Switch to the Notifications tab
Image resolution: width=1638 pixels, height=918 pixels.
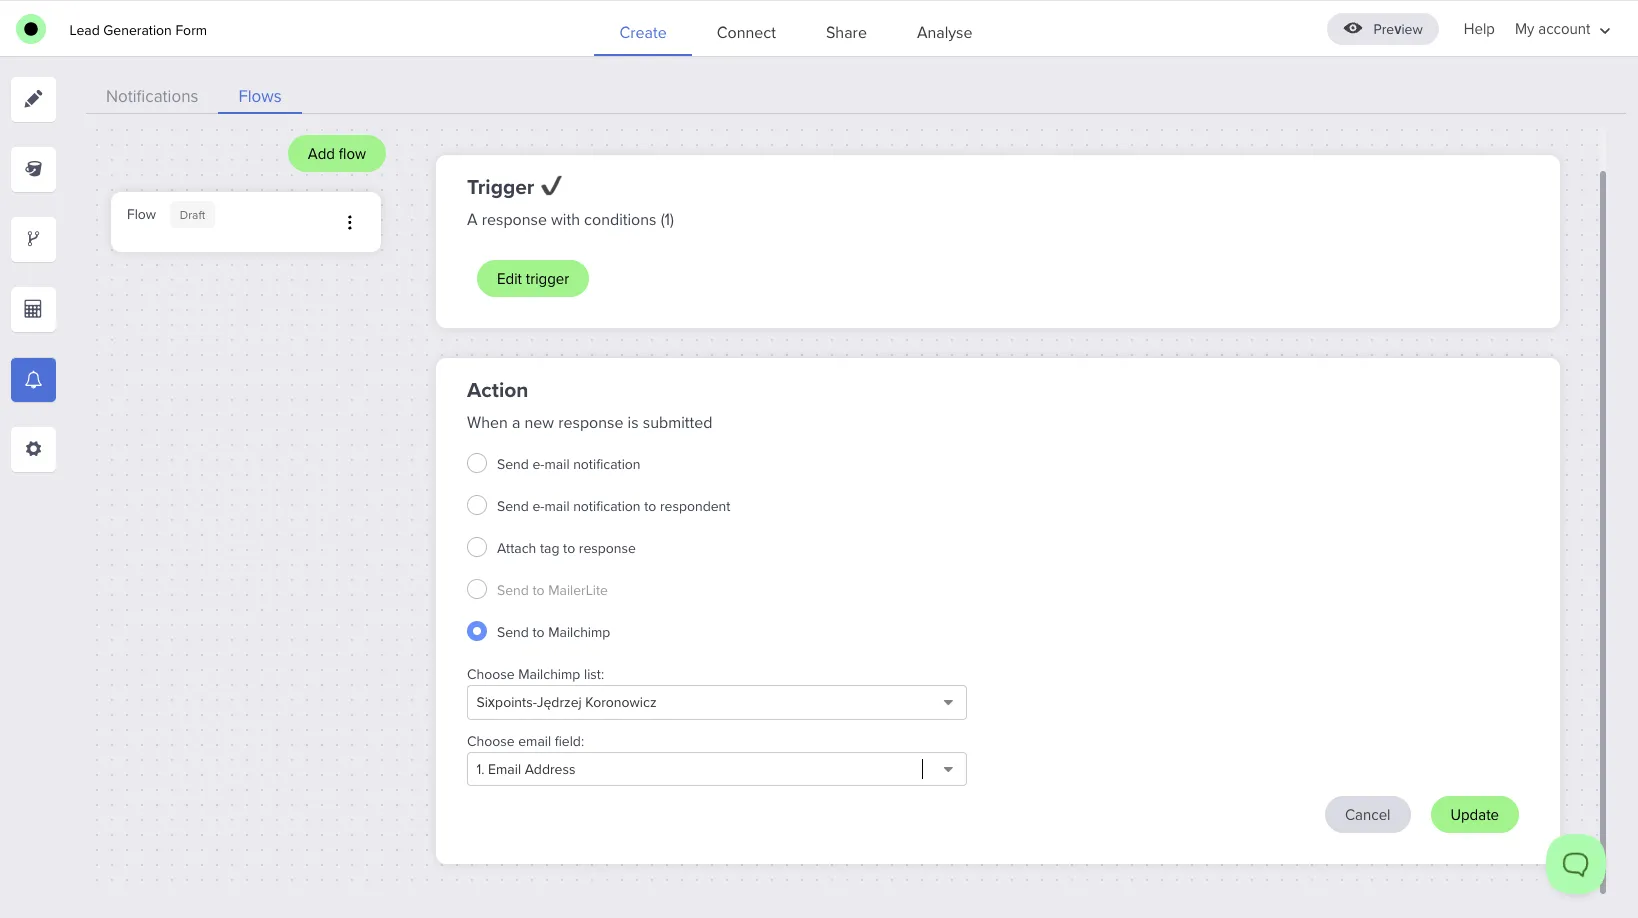coord(152,96)
